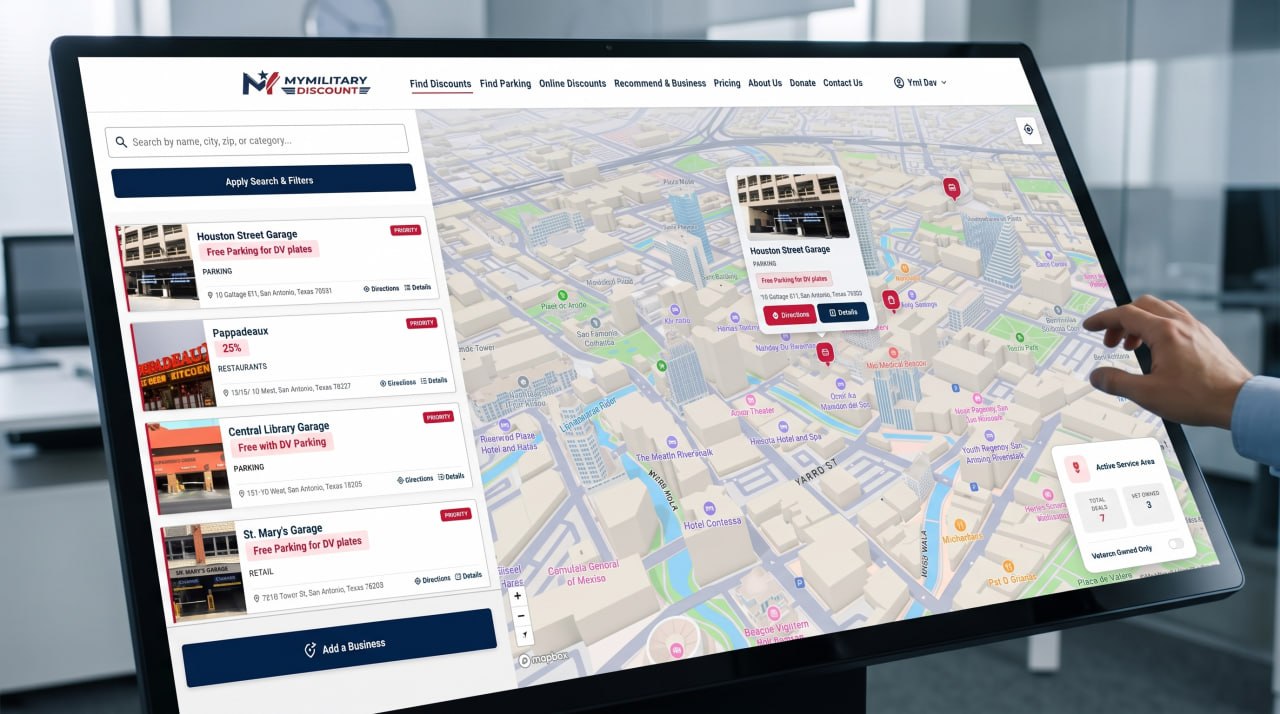Open the About Us page
This screenshot has width=1280, height=714.
pos(765,84)
